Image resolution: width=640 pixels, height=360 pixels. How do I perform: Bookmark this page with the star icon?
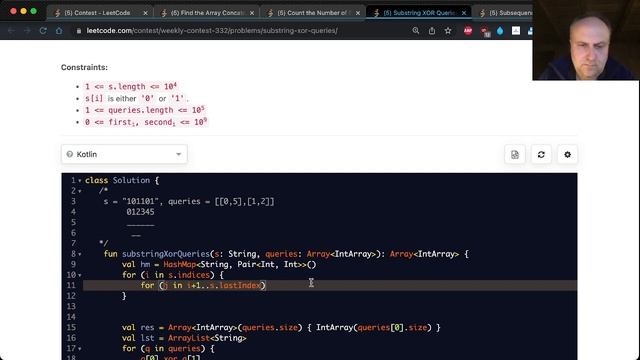[x=448, y=31]
